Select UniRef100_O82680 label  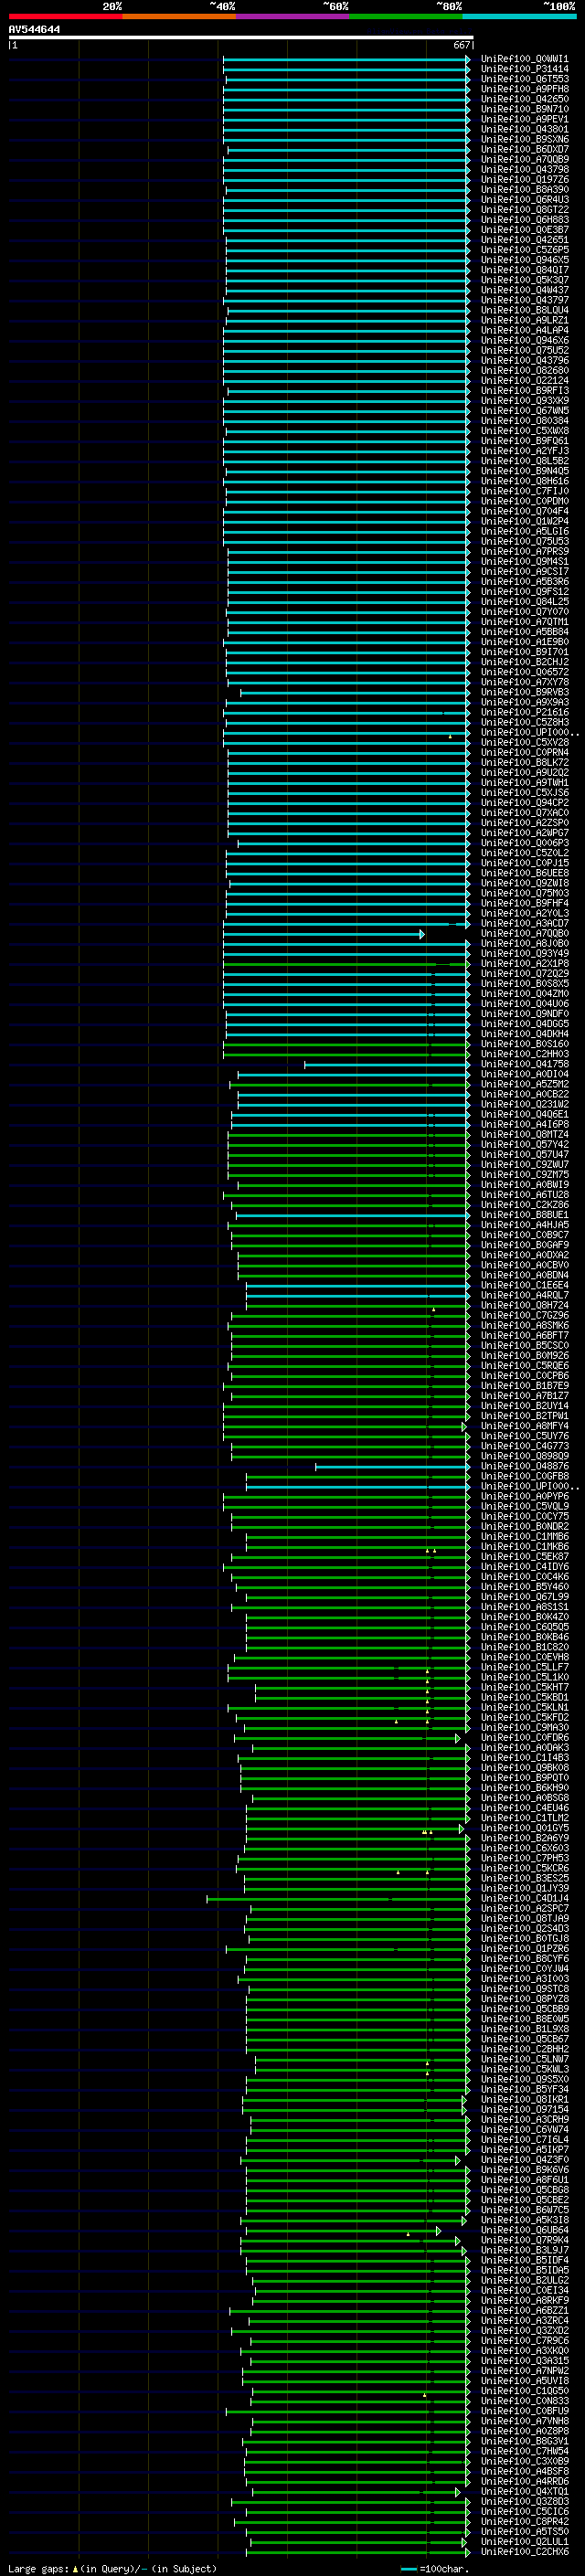tap(525, 370)
